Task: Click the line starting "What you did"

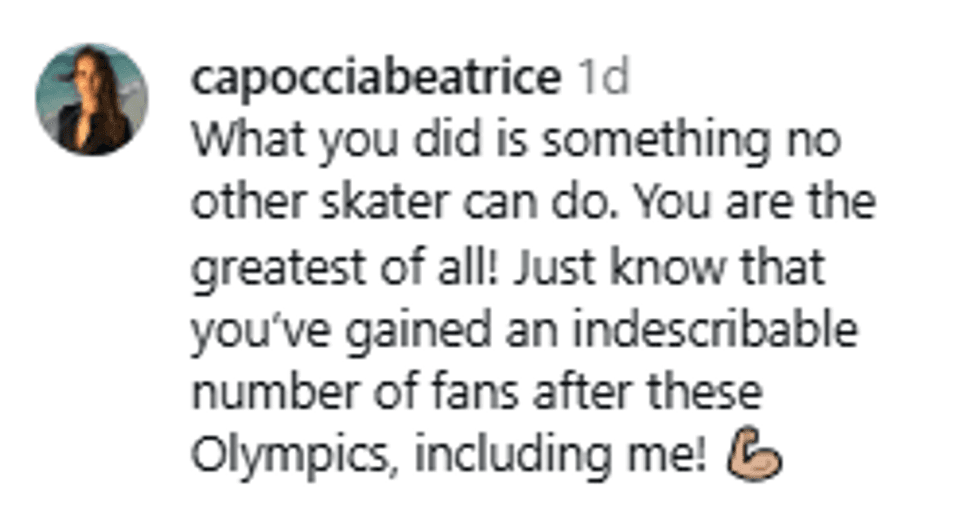Action: [x=515, y=143]
